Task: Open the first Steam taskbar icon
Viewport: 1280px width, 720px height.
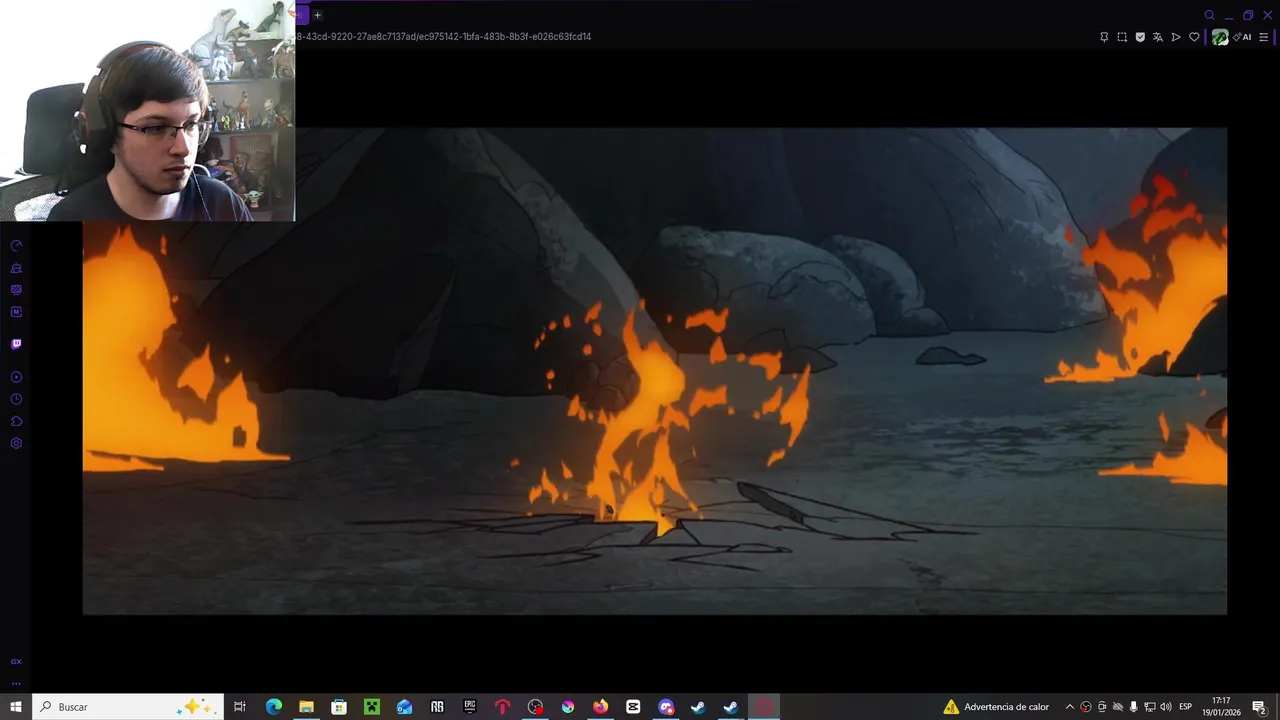Action: coord(698,707)
